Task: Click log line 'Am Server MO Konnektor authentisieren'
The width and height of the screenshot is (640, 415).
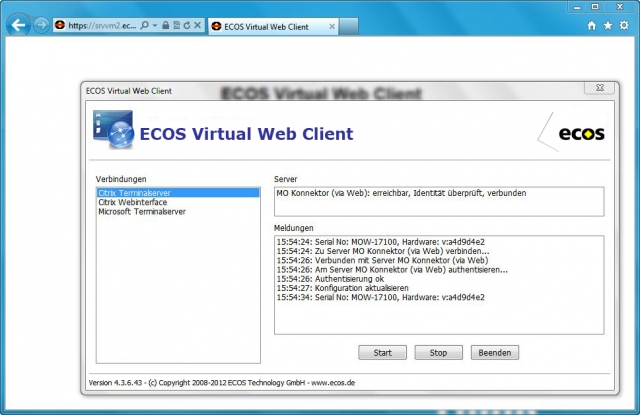Action: [392, 270]
